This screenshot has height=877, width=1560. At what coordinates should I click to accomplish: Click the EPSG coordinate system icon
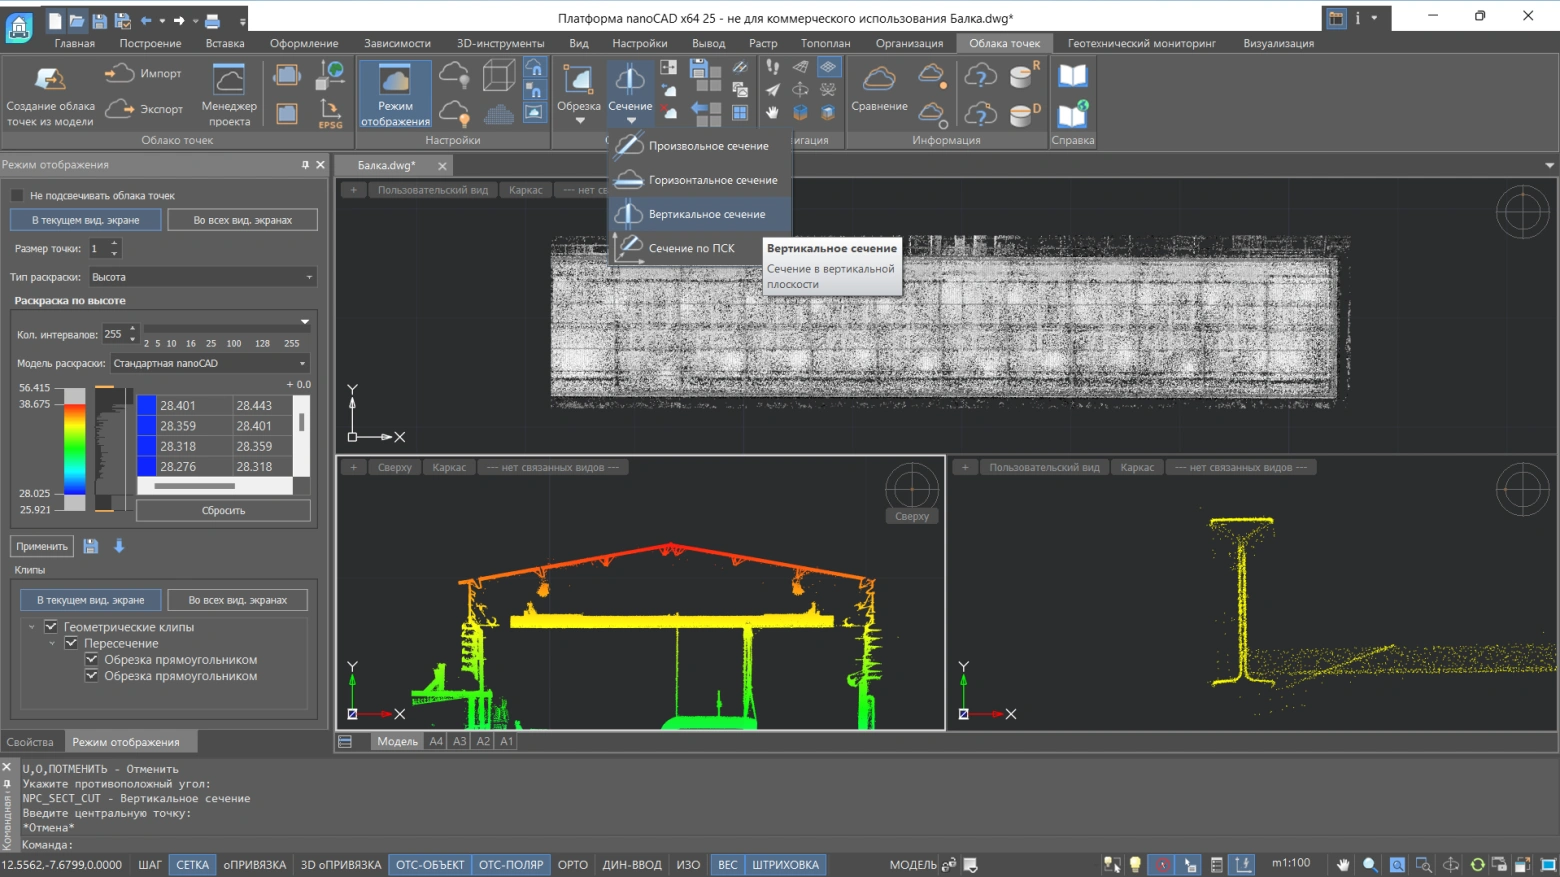coord(330,112)
